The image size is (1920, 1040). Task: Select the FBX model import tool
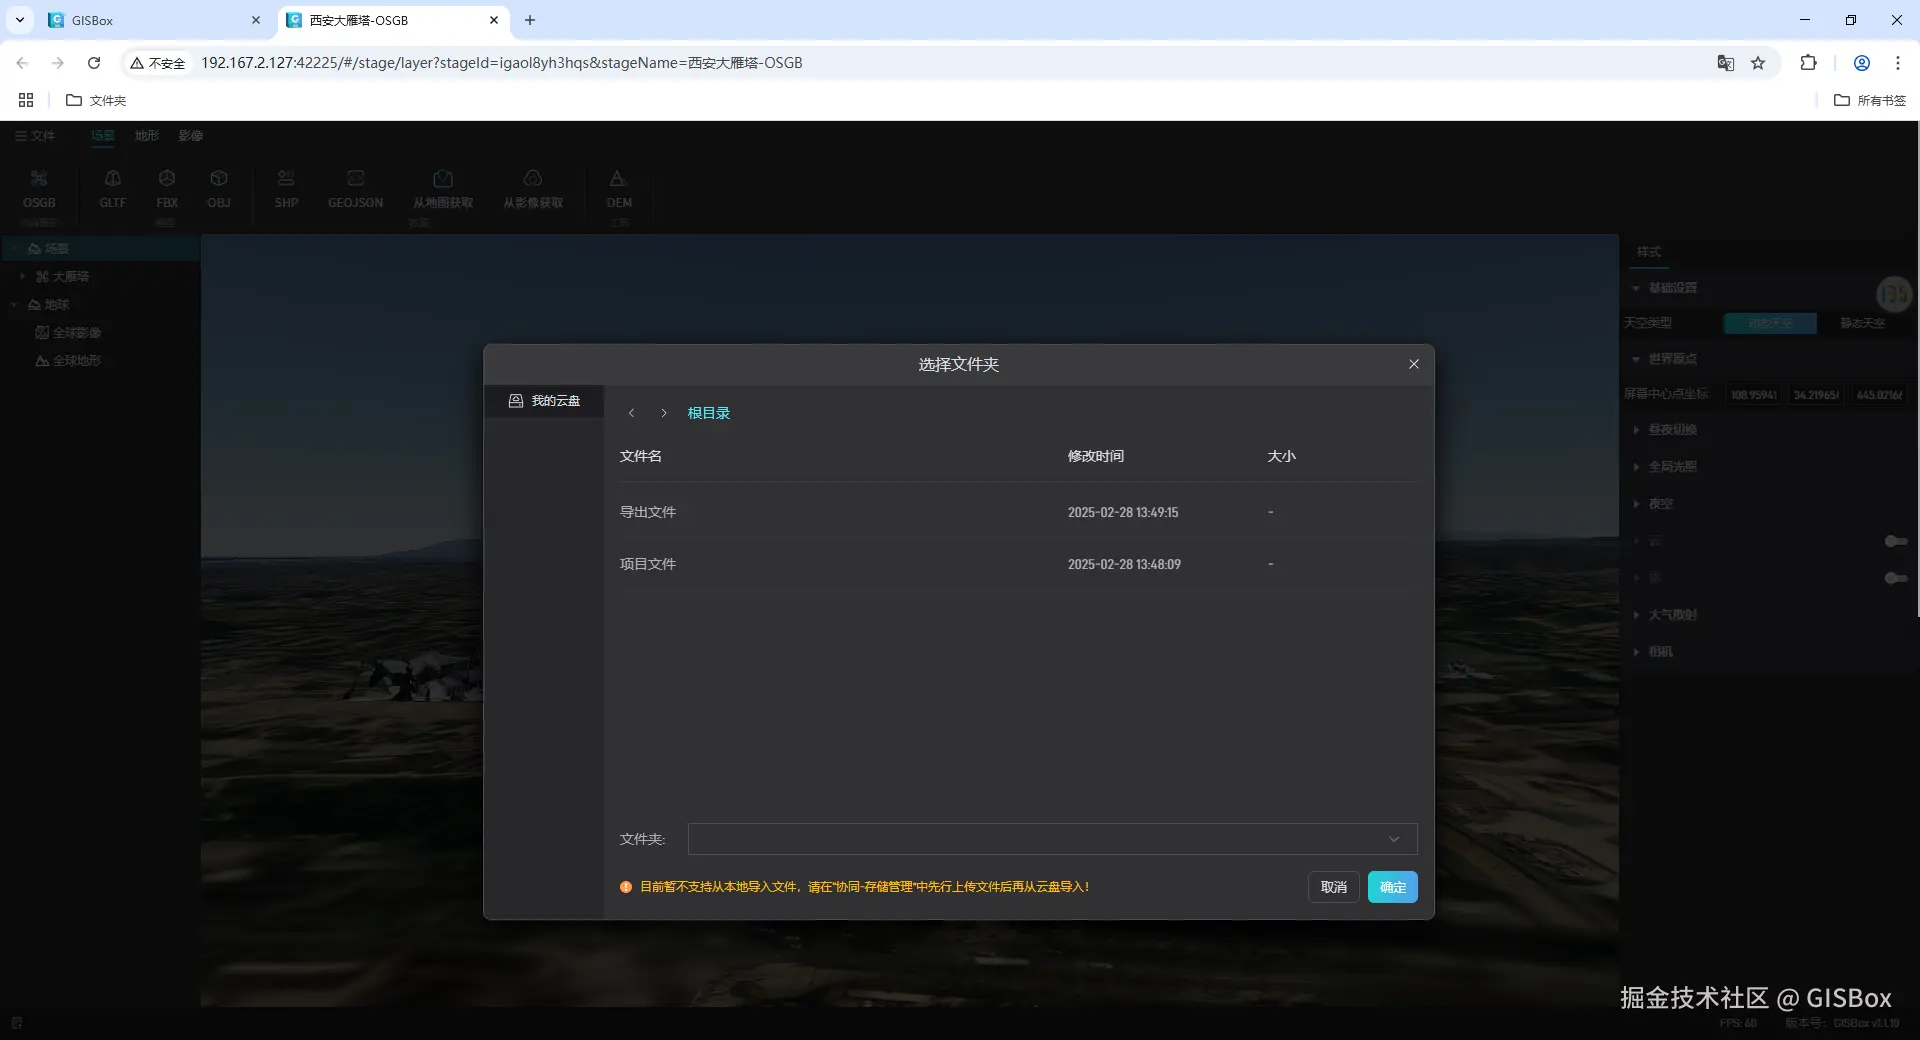tap(167, 188)
